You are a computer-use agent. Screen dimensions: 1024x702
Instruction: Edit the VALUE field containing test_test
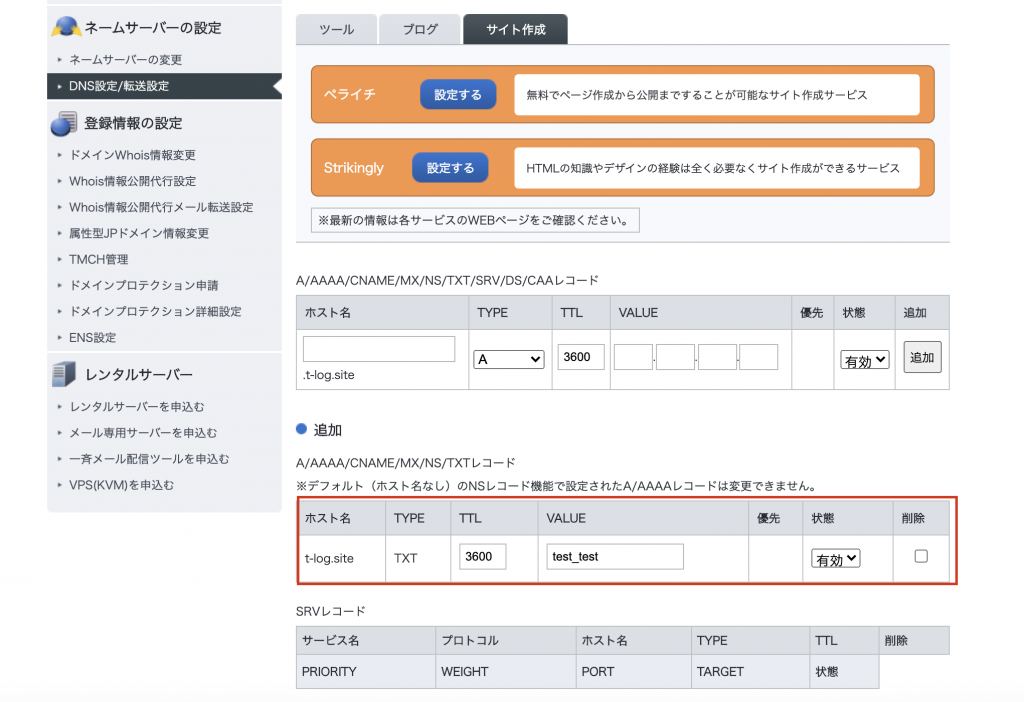pos(615,556)
